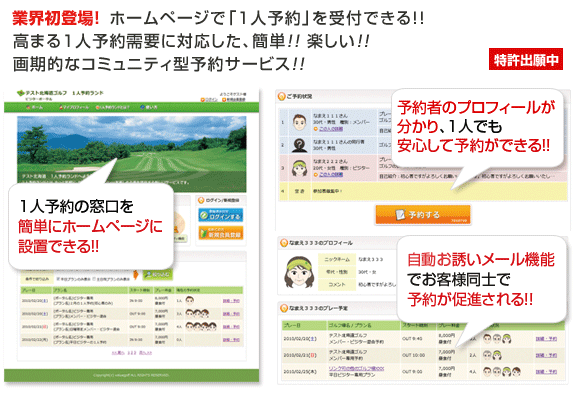Click the コメント label cell
Screen dimensions: 573x400
pyautogui.click(x=337, y=285)
